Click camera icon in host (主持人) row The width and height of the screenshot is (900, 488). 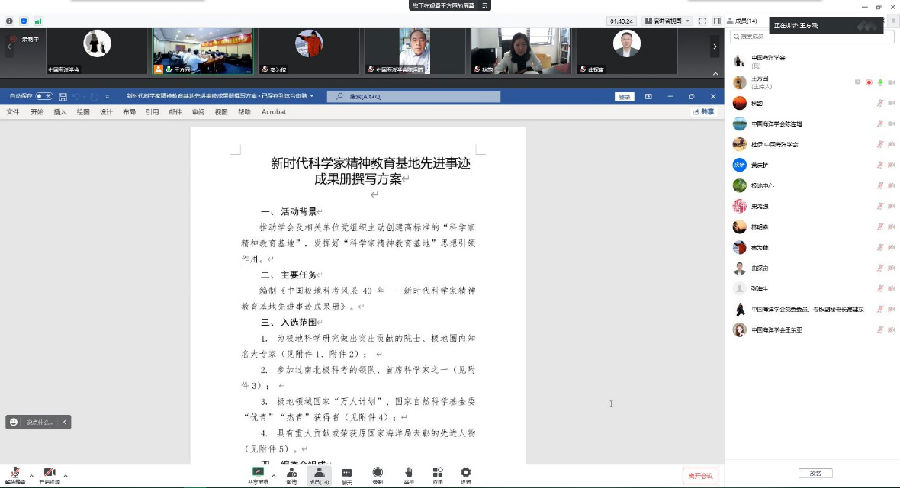[x=891, y=82]
